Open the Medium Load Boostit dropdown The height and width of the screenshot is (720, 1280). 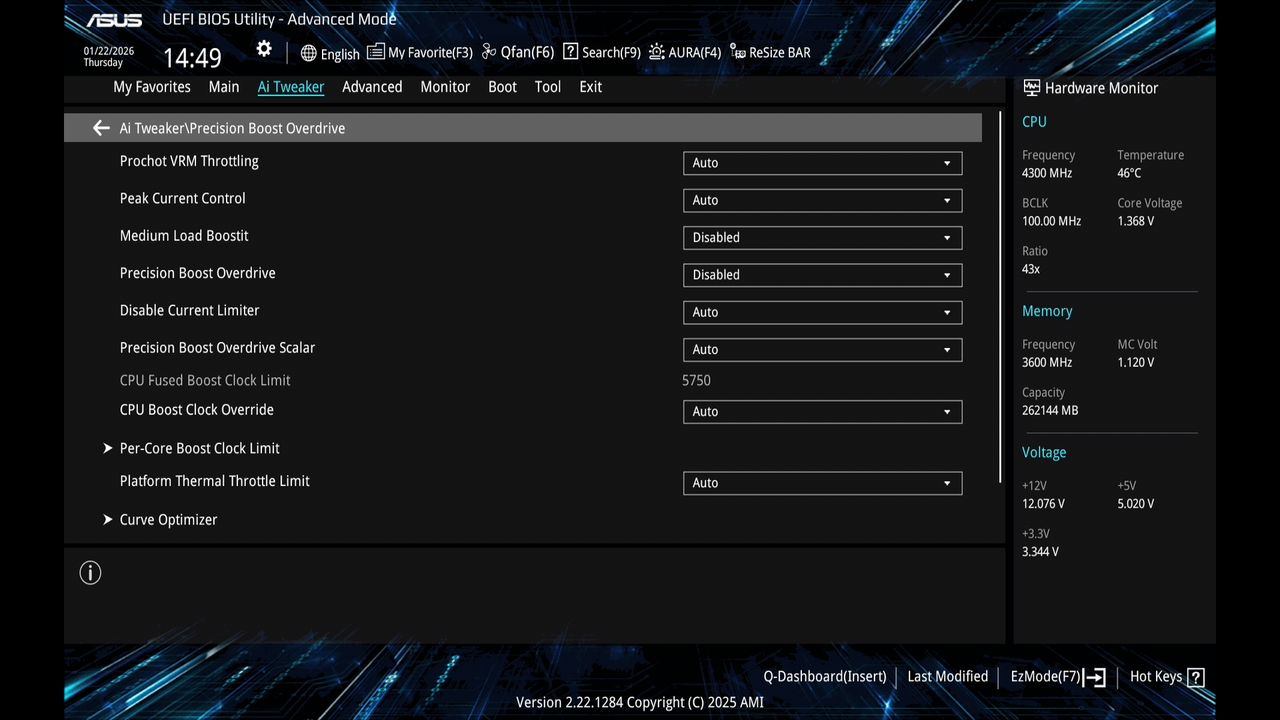click(822, 237)
